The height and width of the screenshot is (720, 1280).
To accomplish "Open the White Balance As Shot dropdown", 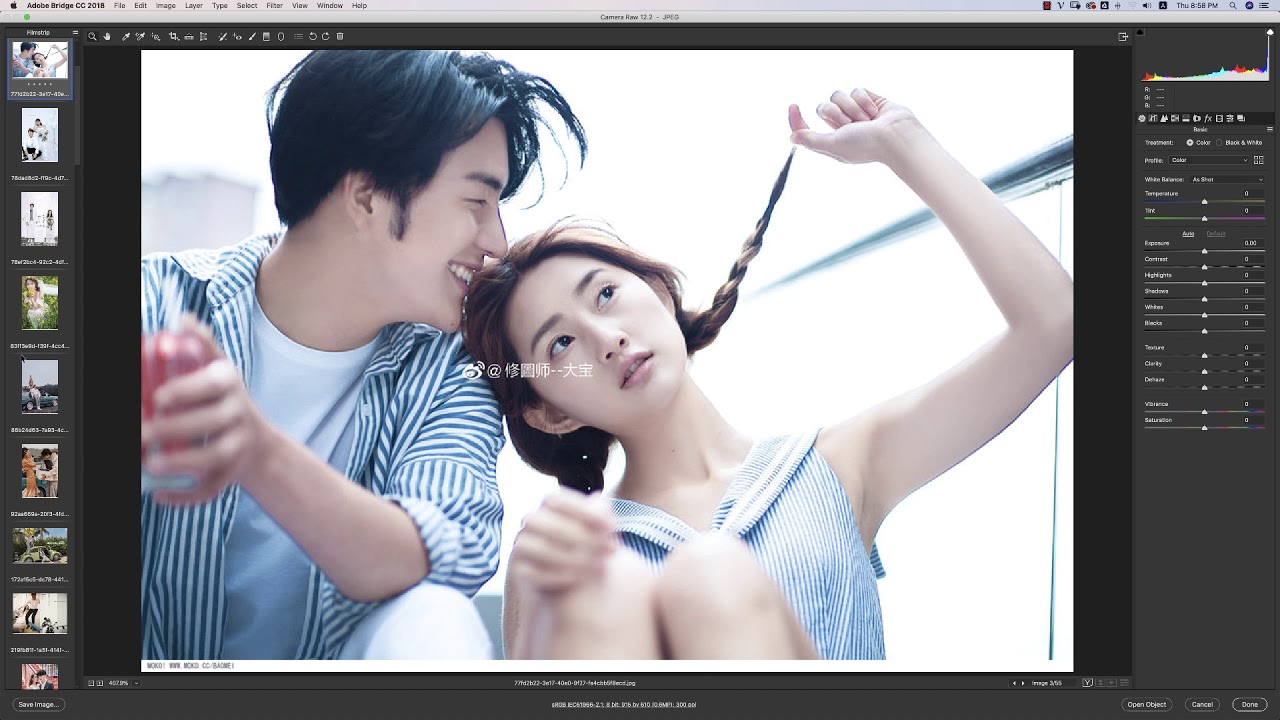I will pos(1227,179).
